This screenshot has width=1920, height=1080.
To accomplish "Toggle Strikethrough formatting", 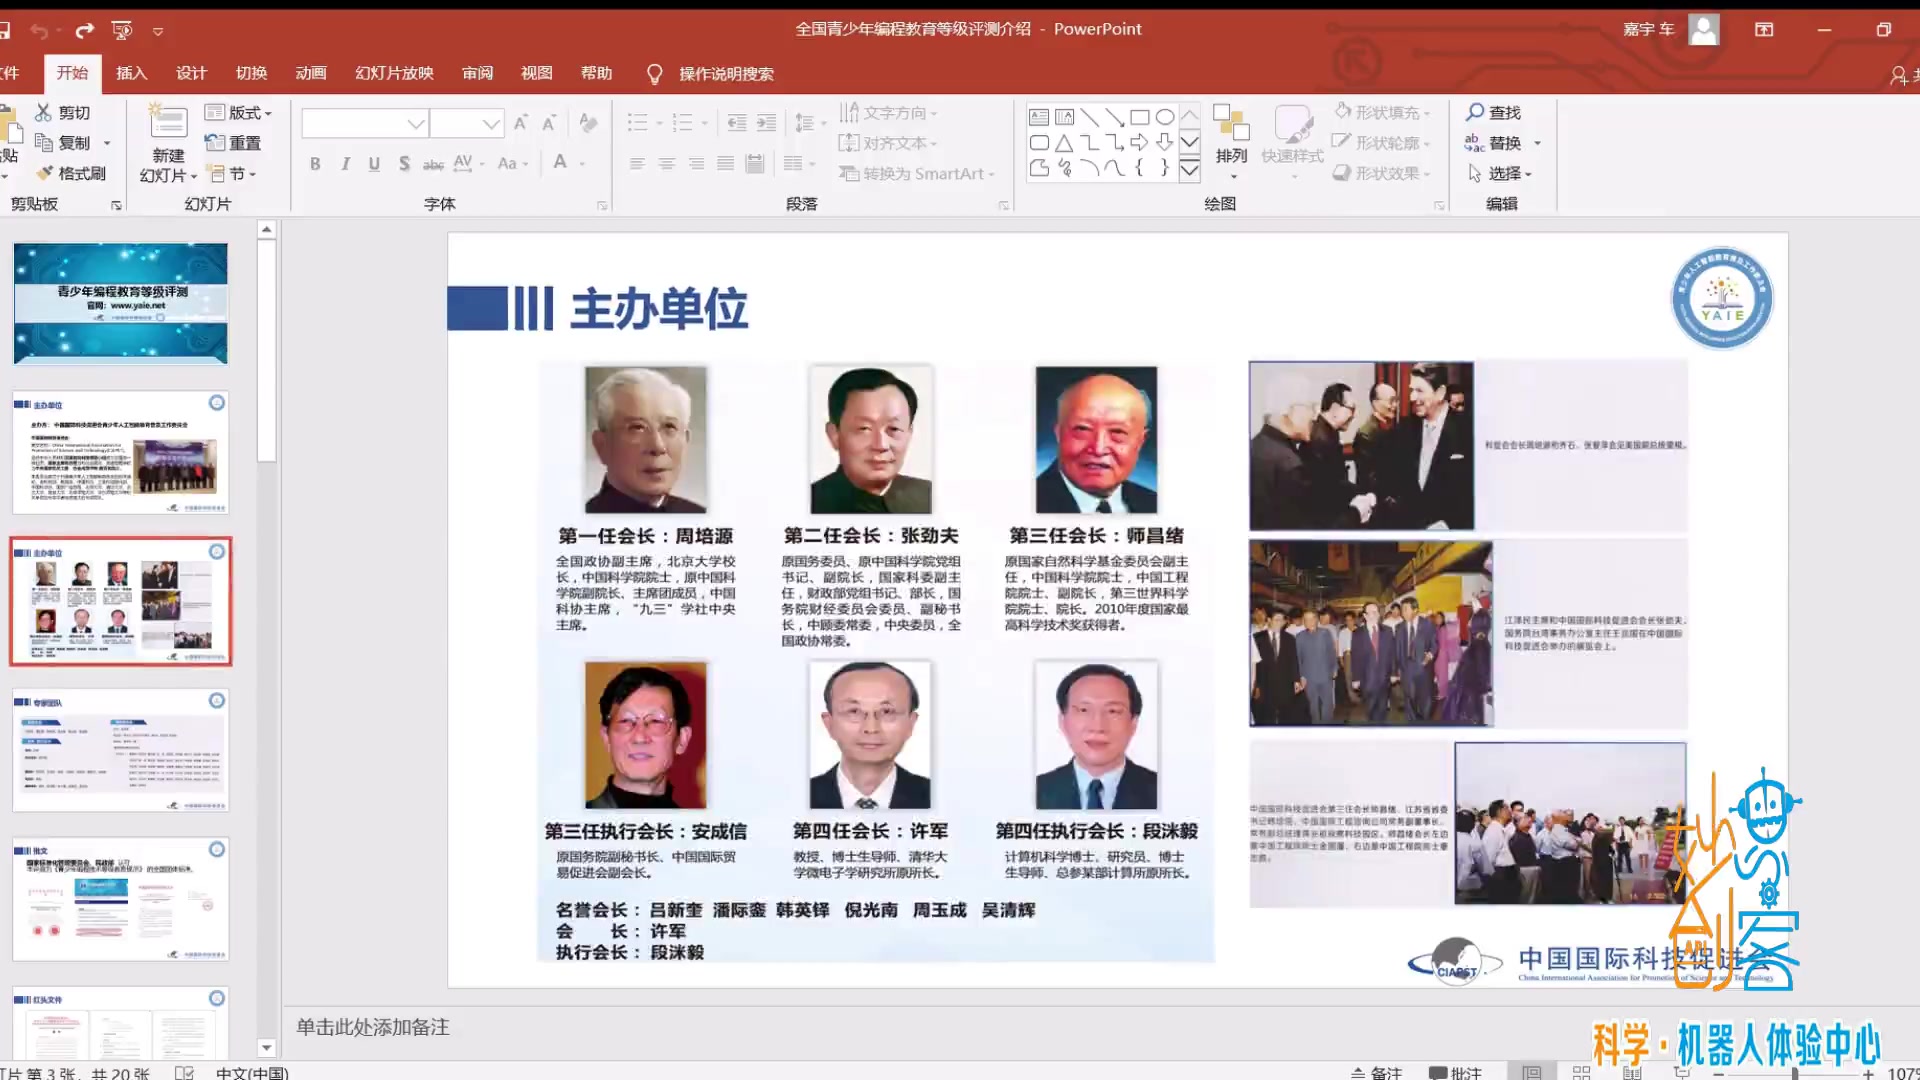I will [x=433, y=164].
